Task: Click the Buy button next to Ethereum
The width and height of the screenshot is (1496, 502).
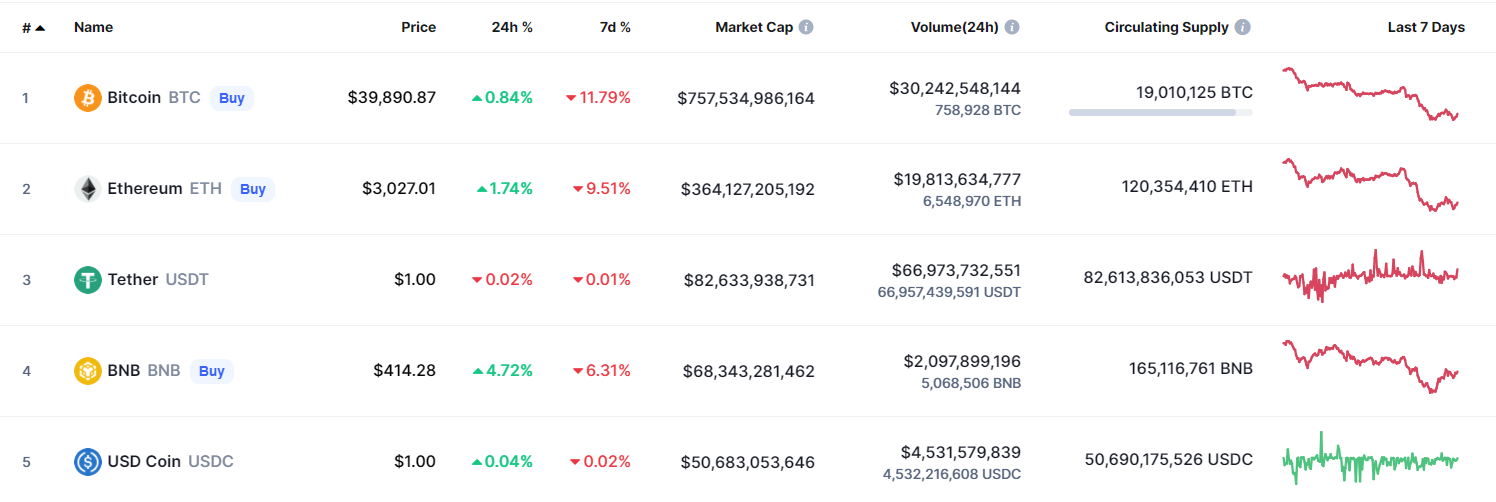Action: pyautogui.click(x=253, y=189)
